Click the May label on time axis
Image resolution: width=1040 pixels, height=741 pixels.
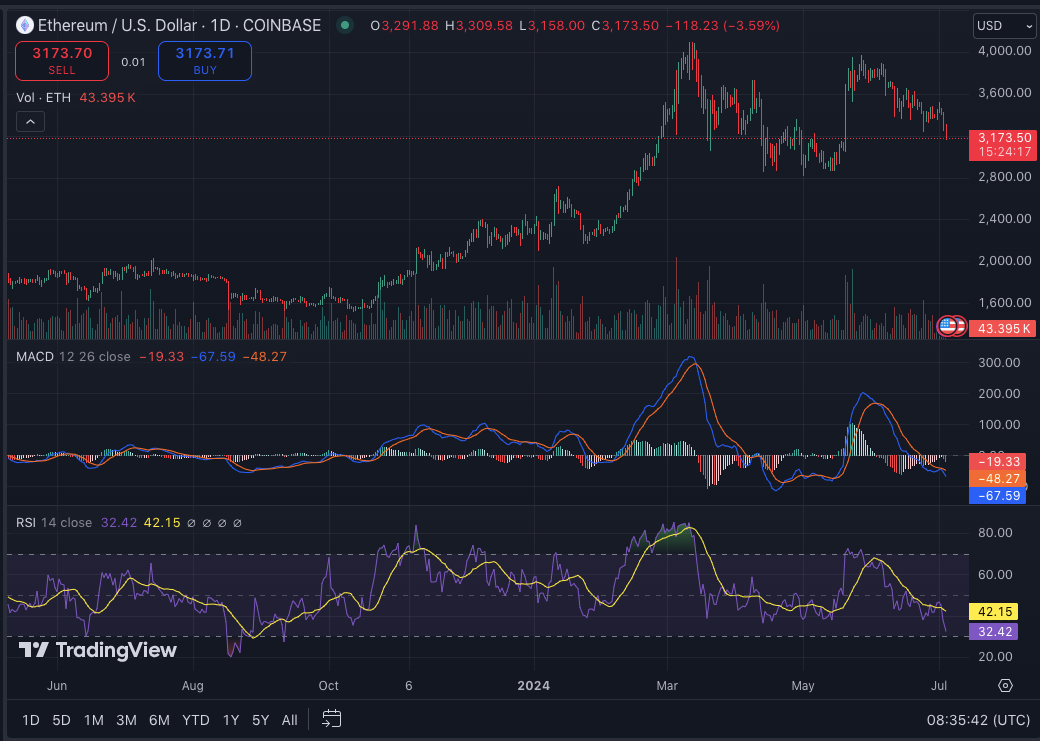(803, 685)
